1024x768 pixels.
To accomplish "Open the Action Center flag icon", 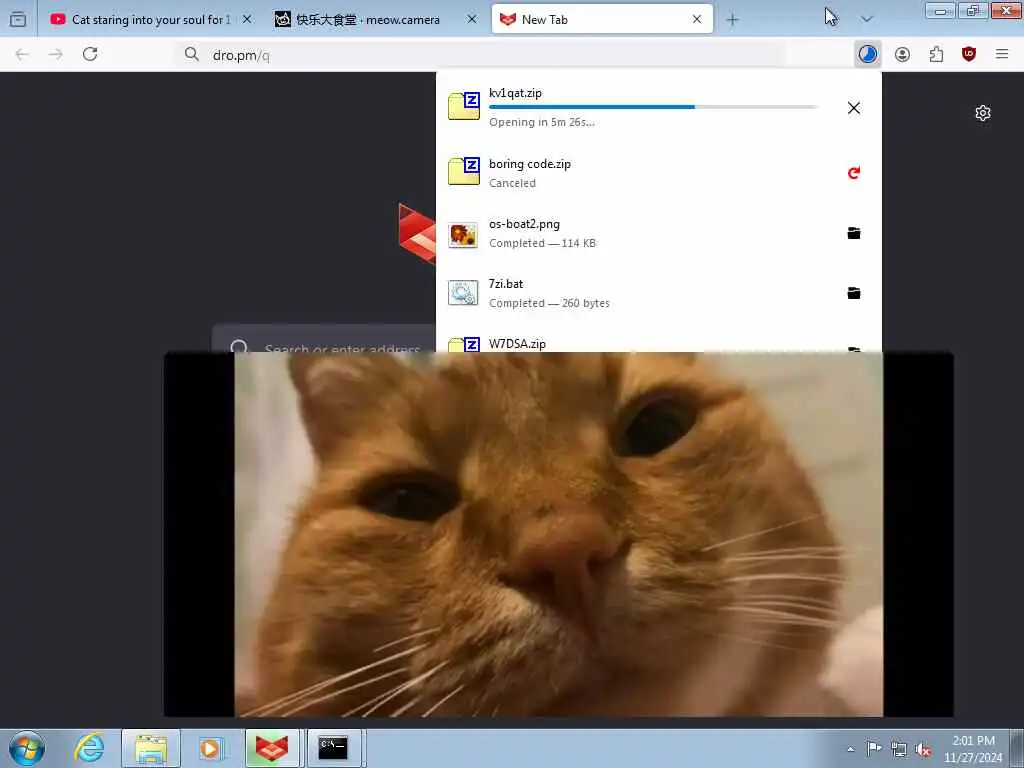I will 874,749.
